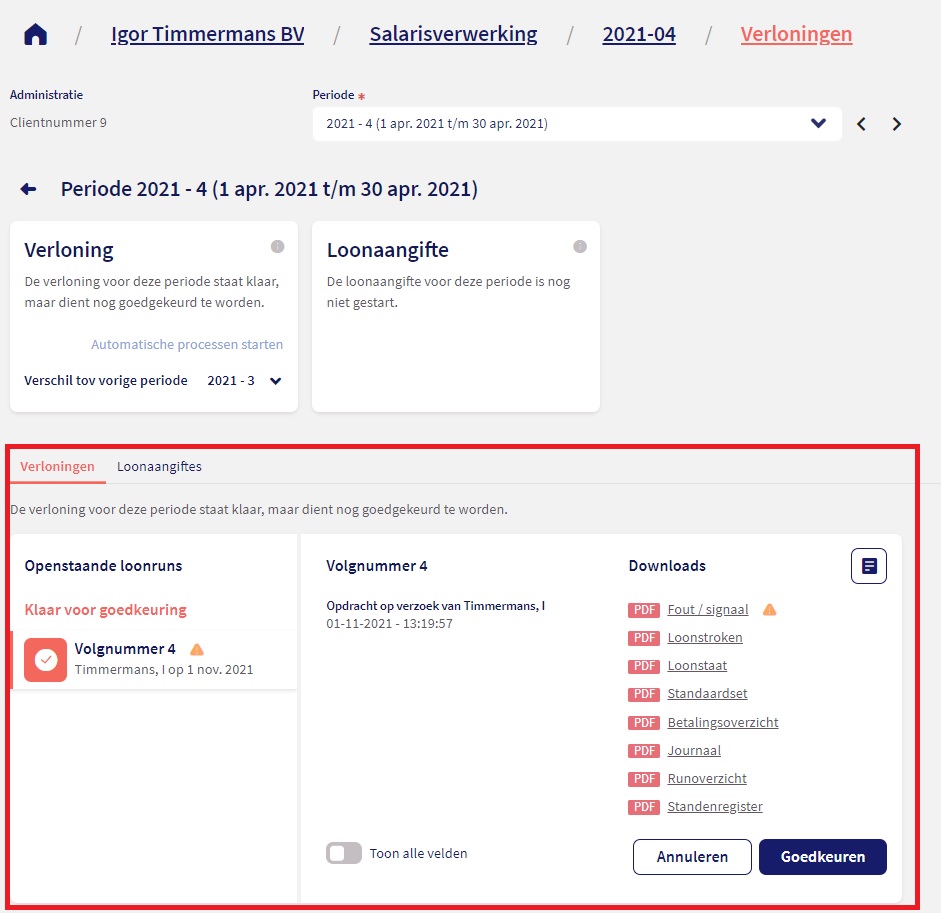Viewport: 941px width, 913px height.
Task: Click info icon on Loonaangifte card
Action: point(579,247)
